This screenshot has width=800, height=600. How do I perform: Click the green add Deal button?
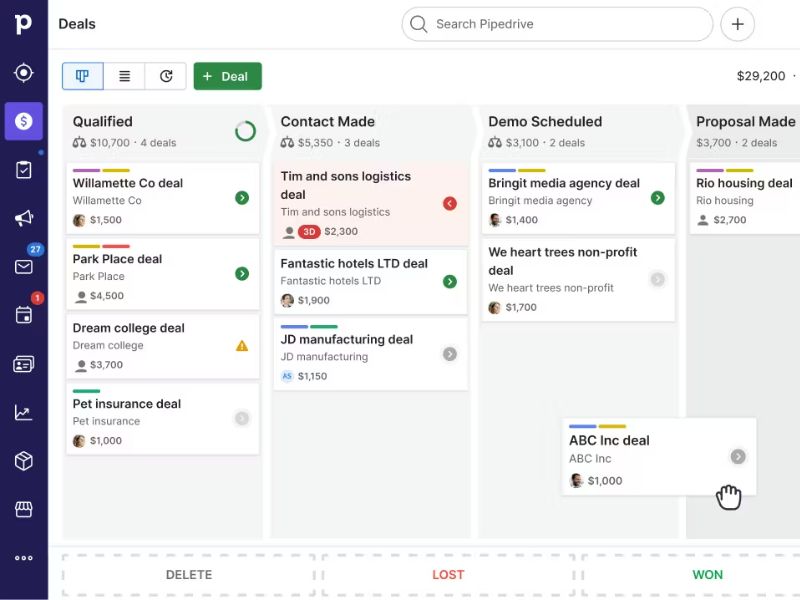(227, 76)
